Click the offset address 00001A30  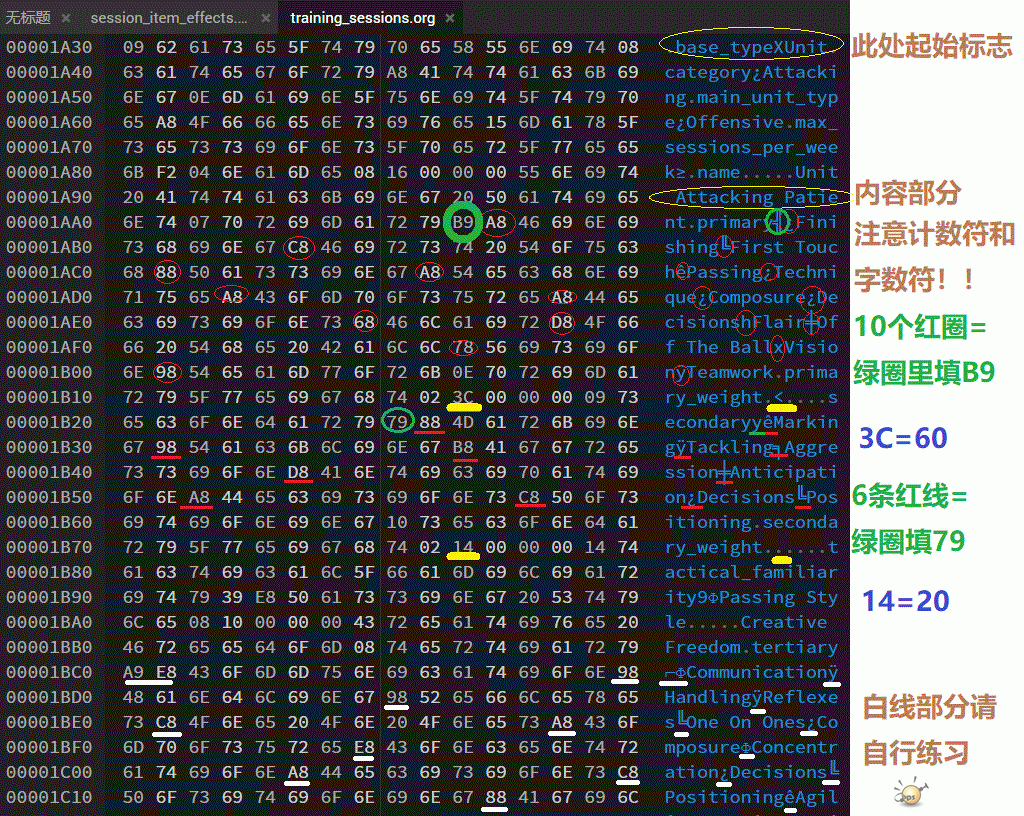point(49,47)
